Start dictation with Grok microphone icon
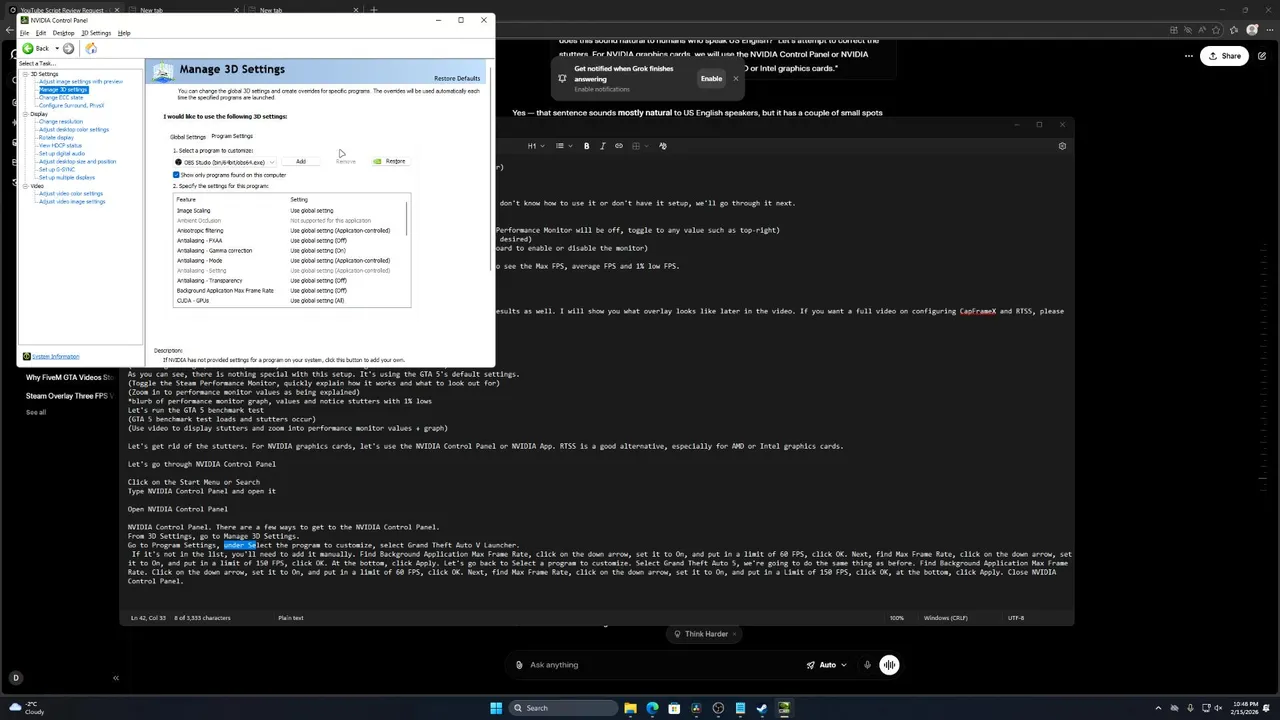1280x720 pixels. (x=866, y=665)
